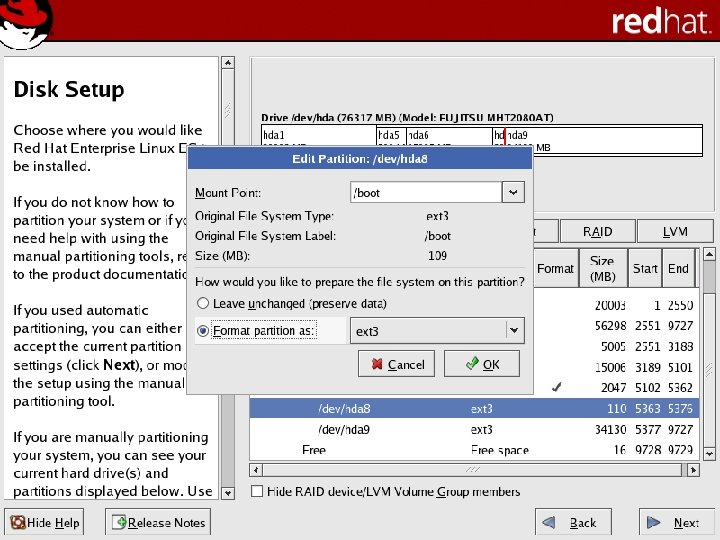Select the Free space row
720x540 pixels.
click(x=474, y=450)
